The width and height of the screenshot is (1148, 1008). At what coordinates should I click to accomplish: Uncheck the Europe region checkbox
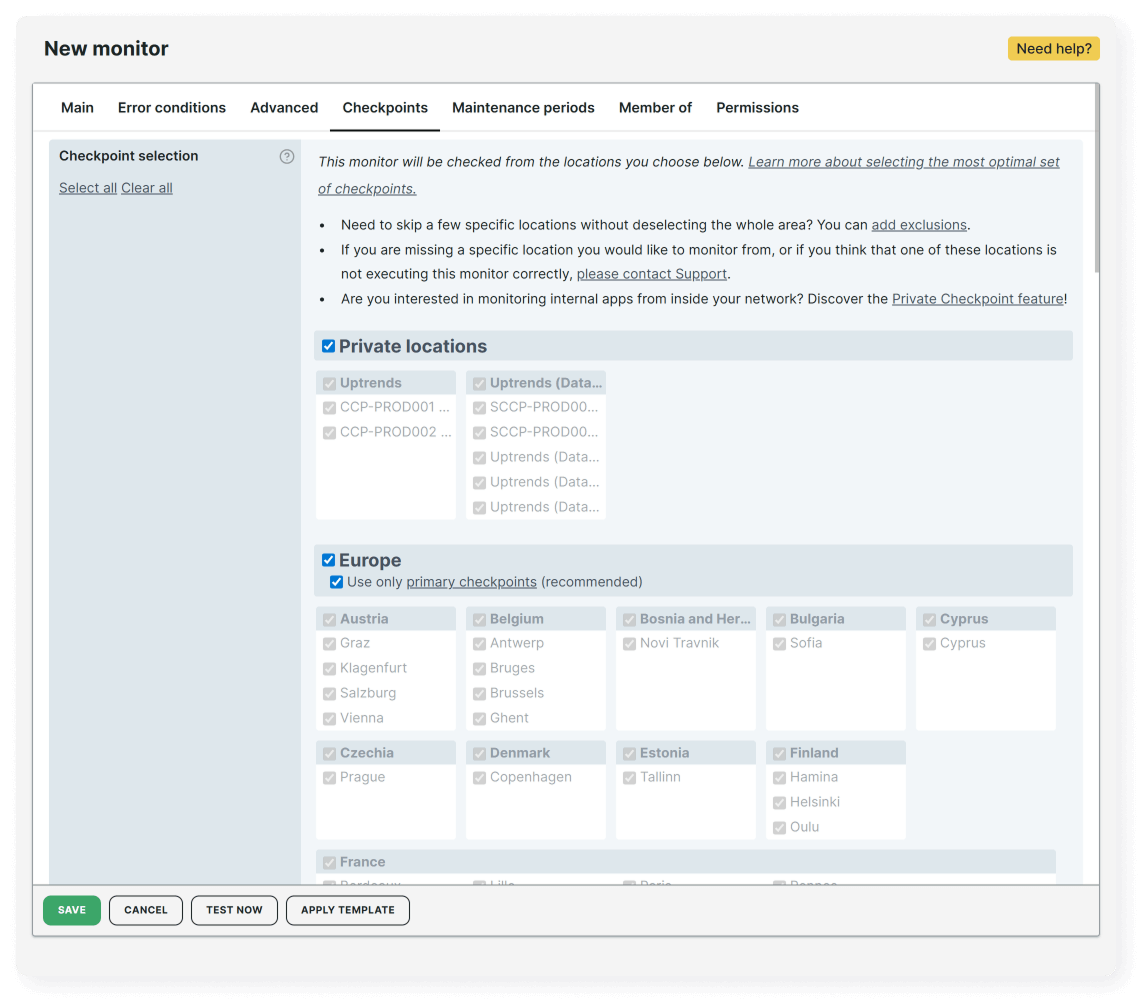[328, 560]
